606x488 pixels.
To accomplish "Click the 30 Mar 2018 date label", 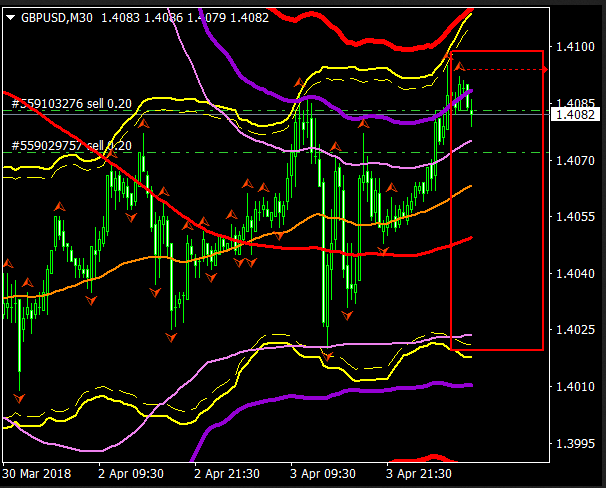I will click(x=39, y=472).
